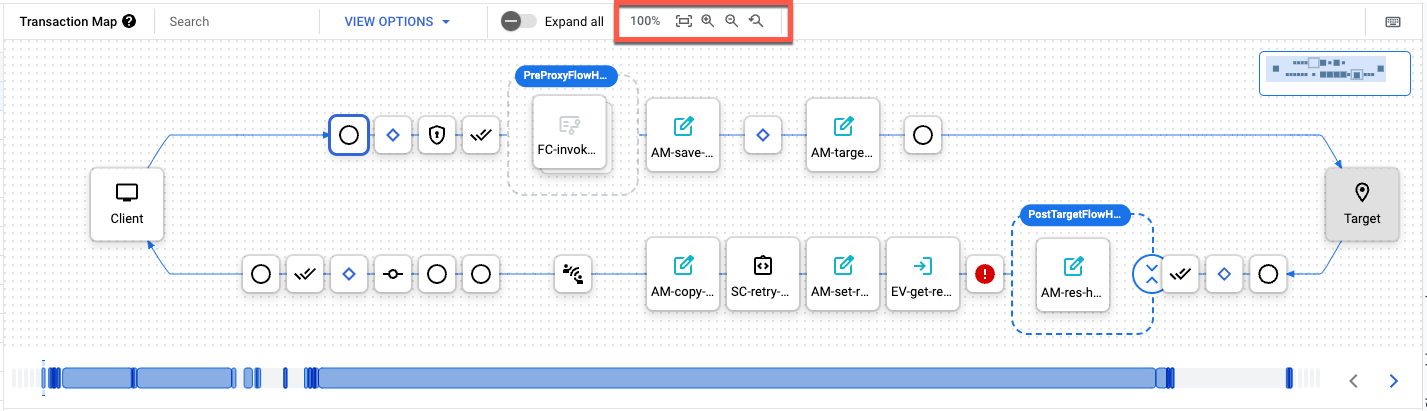Image resolution: width=1427 pixels, height=411 pixels.
Task: Reset the map zoom level
Action: [x=756, y=21]
